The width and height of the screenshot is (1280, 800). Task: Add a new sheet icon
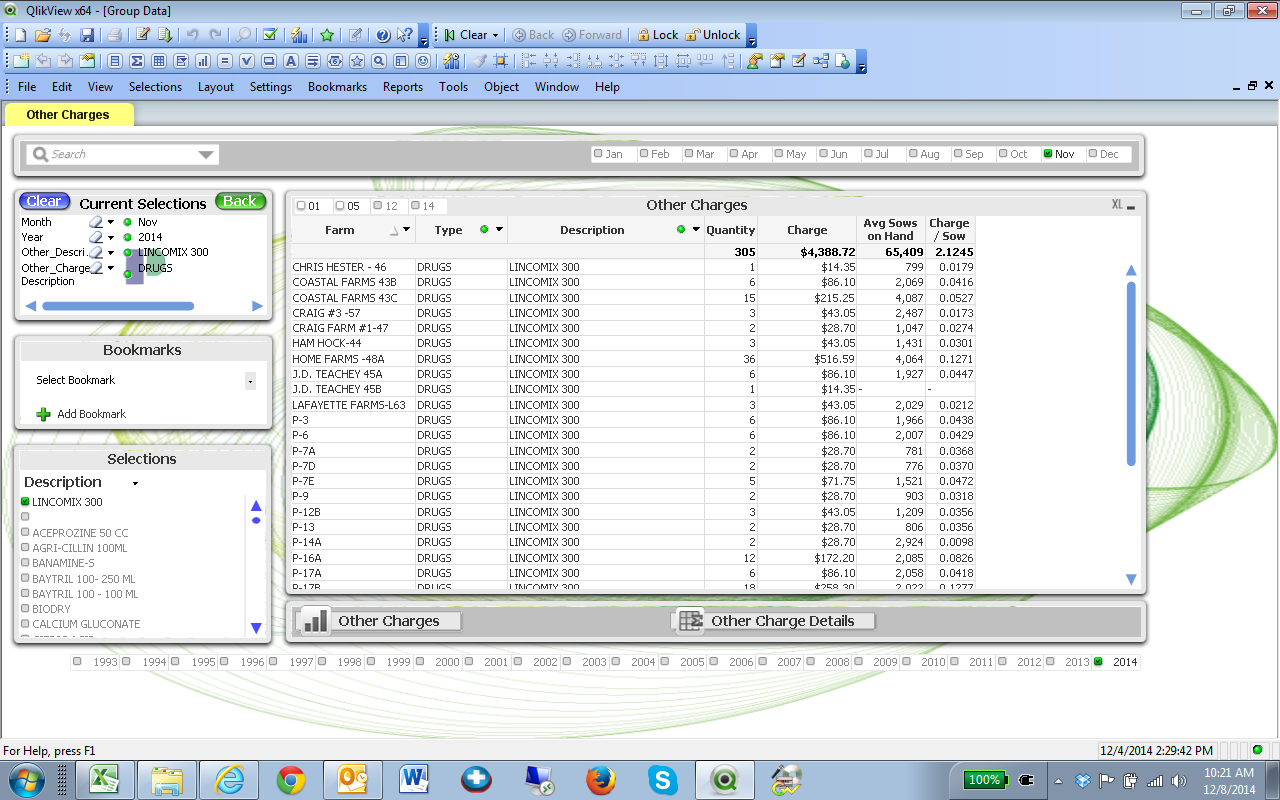tap(21, 61)
